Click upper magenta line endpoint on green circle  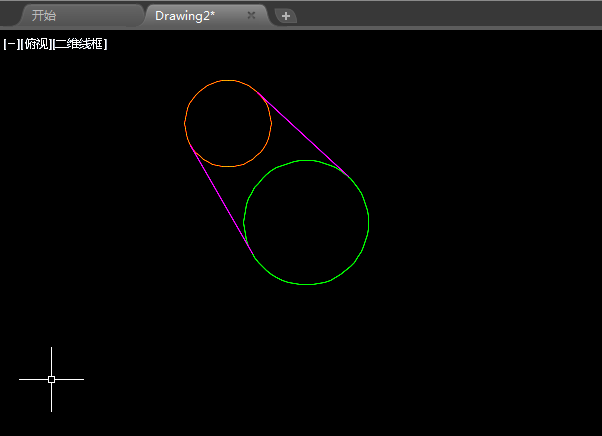(x=349, y=176)
